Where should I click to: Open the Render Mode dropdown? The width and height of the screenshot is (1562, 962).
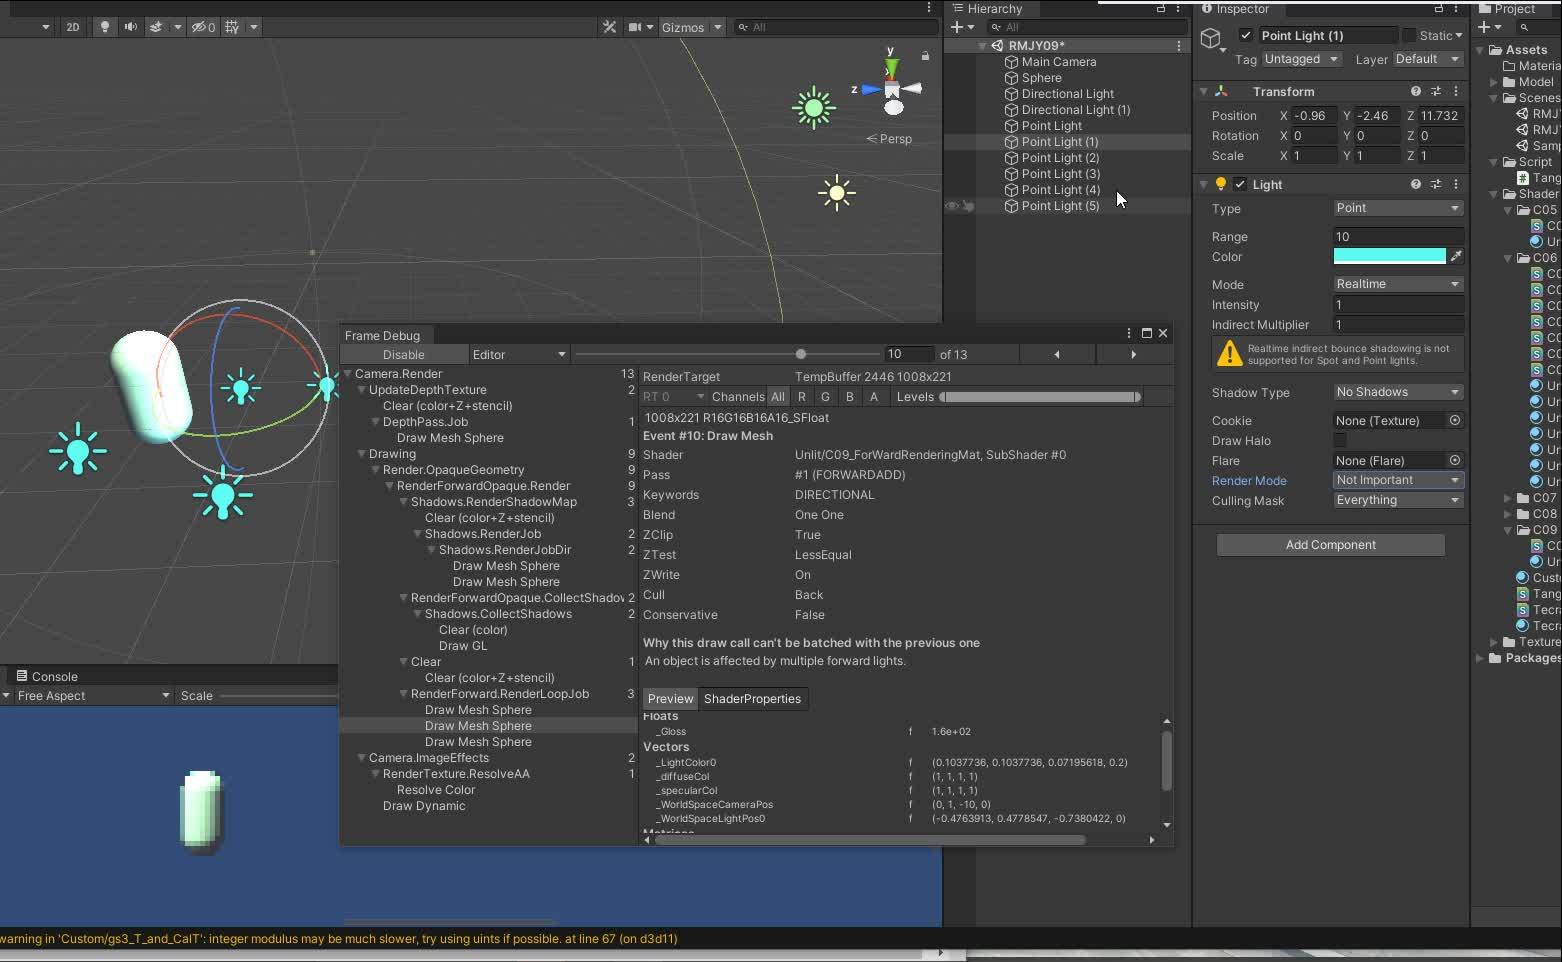pyautogui.click(x=1397, y=480)
